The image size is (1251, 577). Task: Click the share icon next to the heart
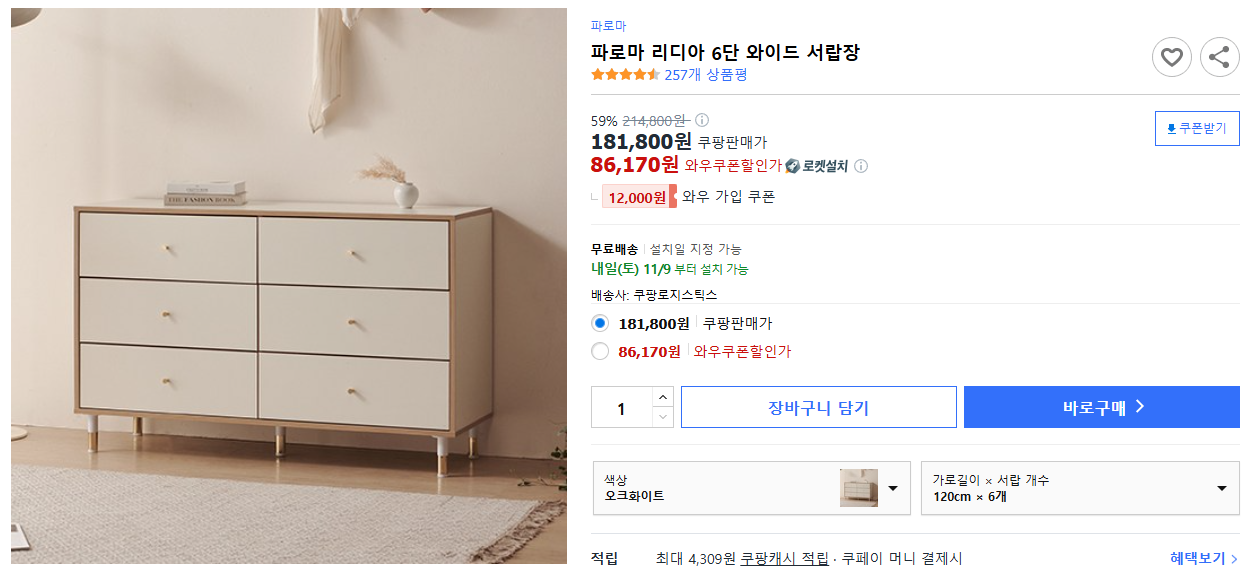tap(1219, 57)
